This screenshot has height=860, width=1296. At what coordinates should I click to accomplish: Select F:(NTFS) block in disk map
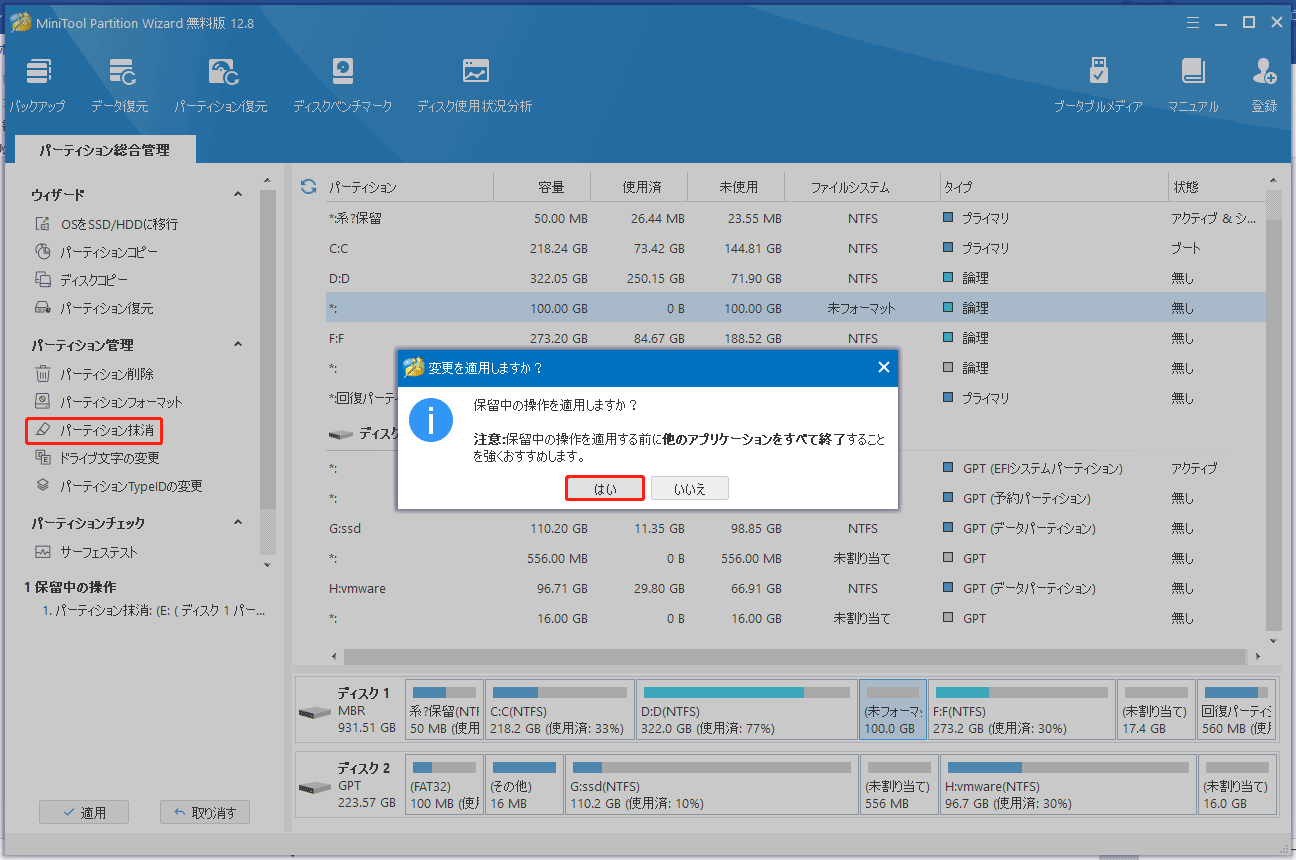click(x=1021, y=710)
